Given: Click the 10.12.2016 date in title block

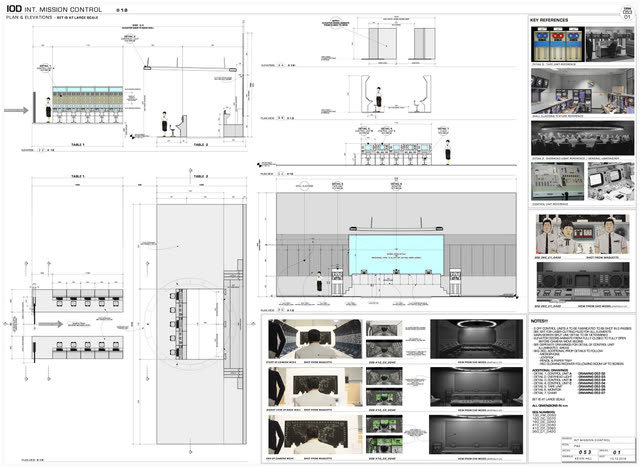Looking at the screenshot, I should pos(618,458).
